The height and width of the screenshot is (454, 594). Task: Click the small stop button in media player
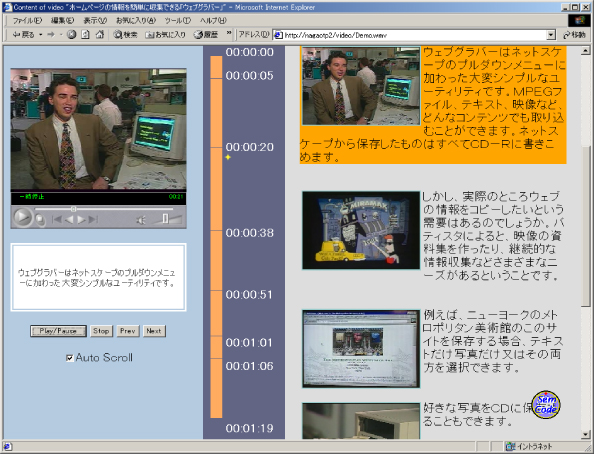39,219
